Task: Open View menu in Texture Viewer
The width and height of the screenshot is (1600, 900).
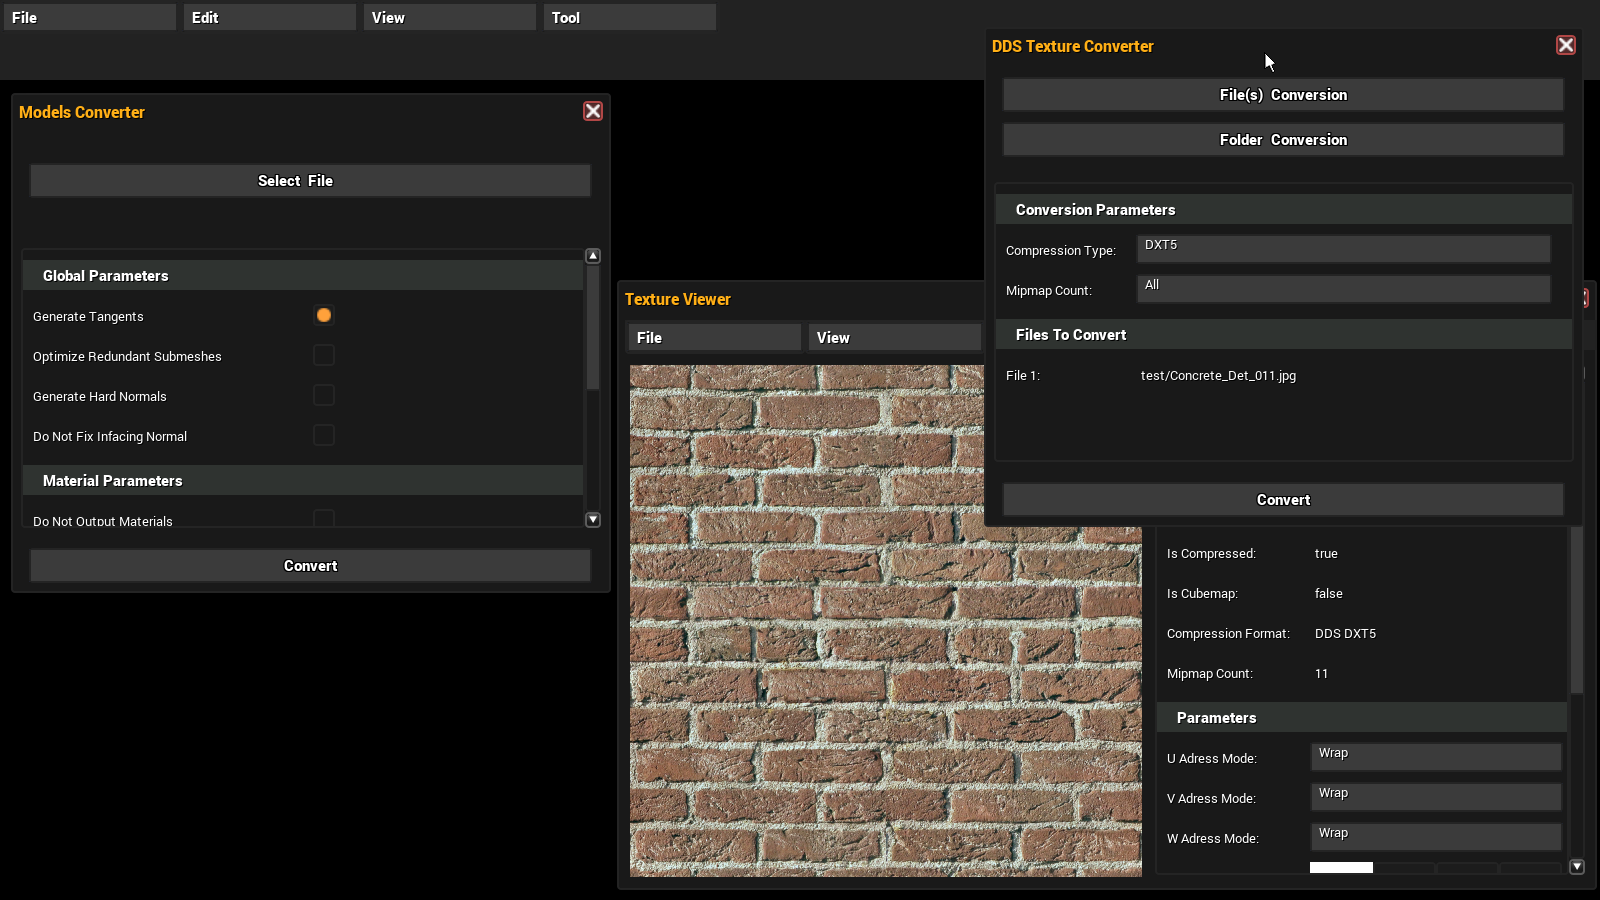Action: pyautogui.click(x=895, y=337)
